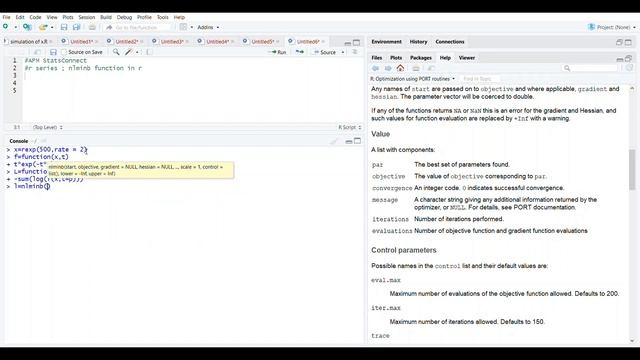The height and width of the screenshot is (360, 640).
Task: Click editor line 3 in the script
Action: pyautogui.click(x=193, y=76)
